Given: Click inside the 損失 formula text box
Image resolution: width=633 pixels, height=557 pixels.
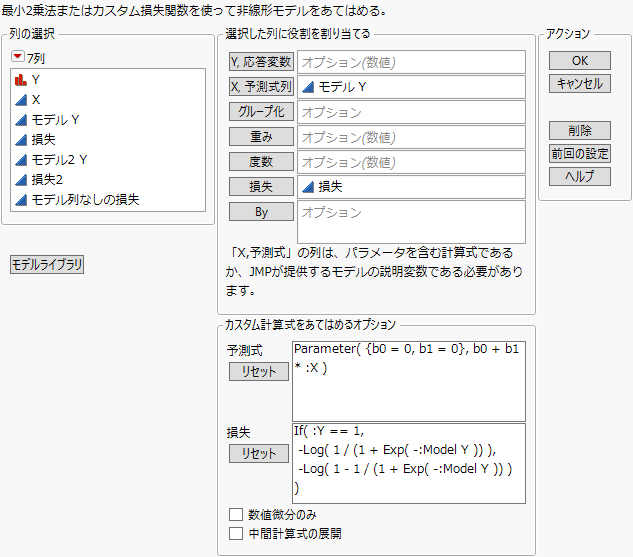Looking at the screenshot, I should click(x=409, y=460).
